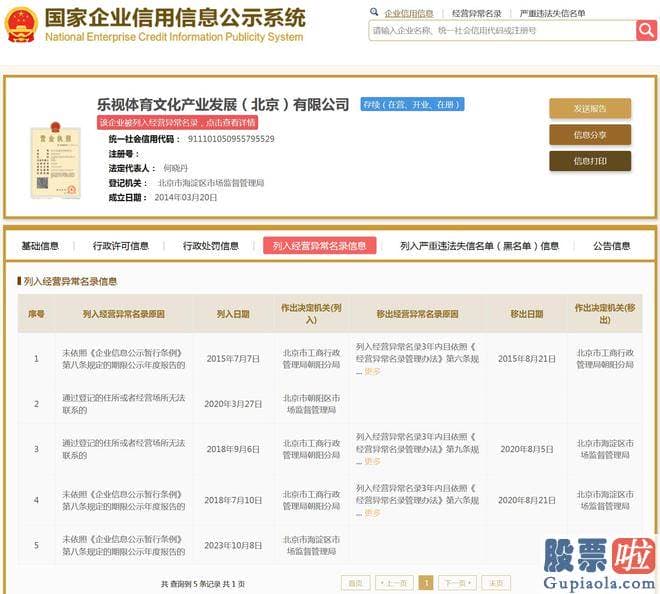The height and width of the screenshot is (594, 660).
Task: Select the 企业信用信息 search category
Action: tap(409, 13)
